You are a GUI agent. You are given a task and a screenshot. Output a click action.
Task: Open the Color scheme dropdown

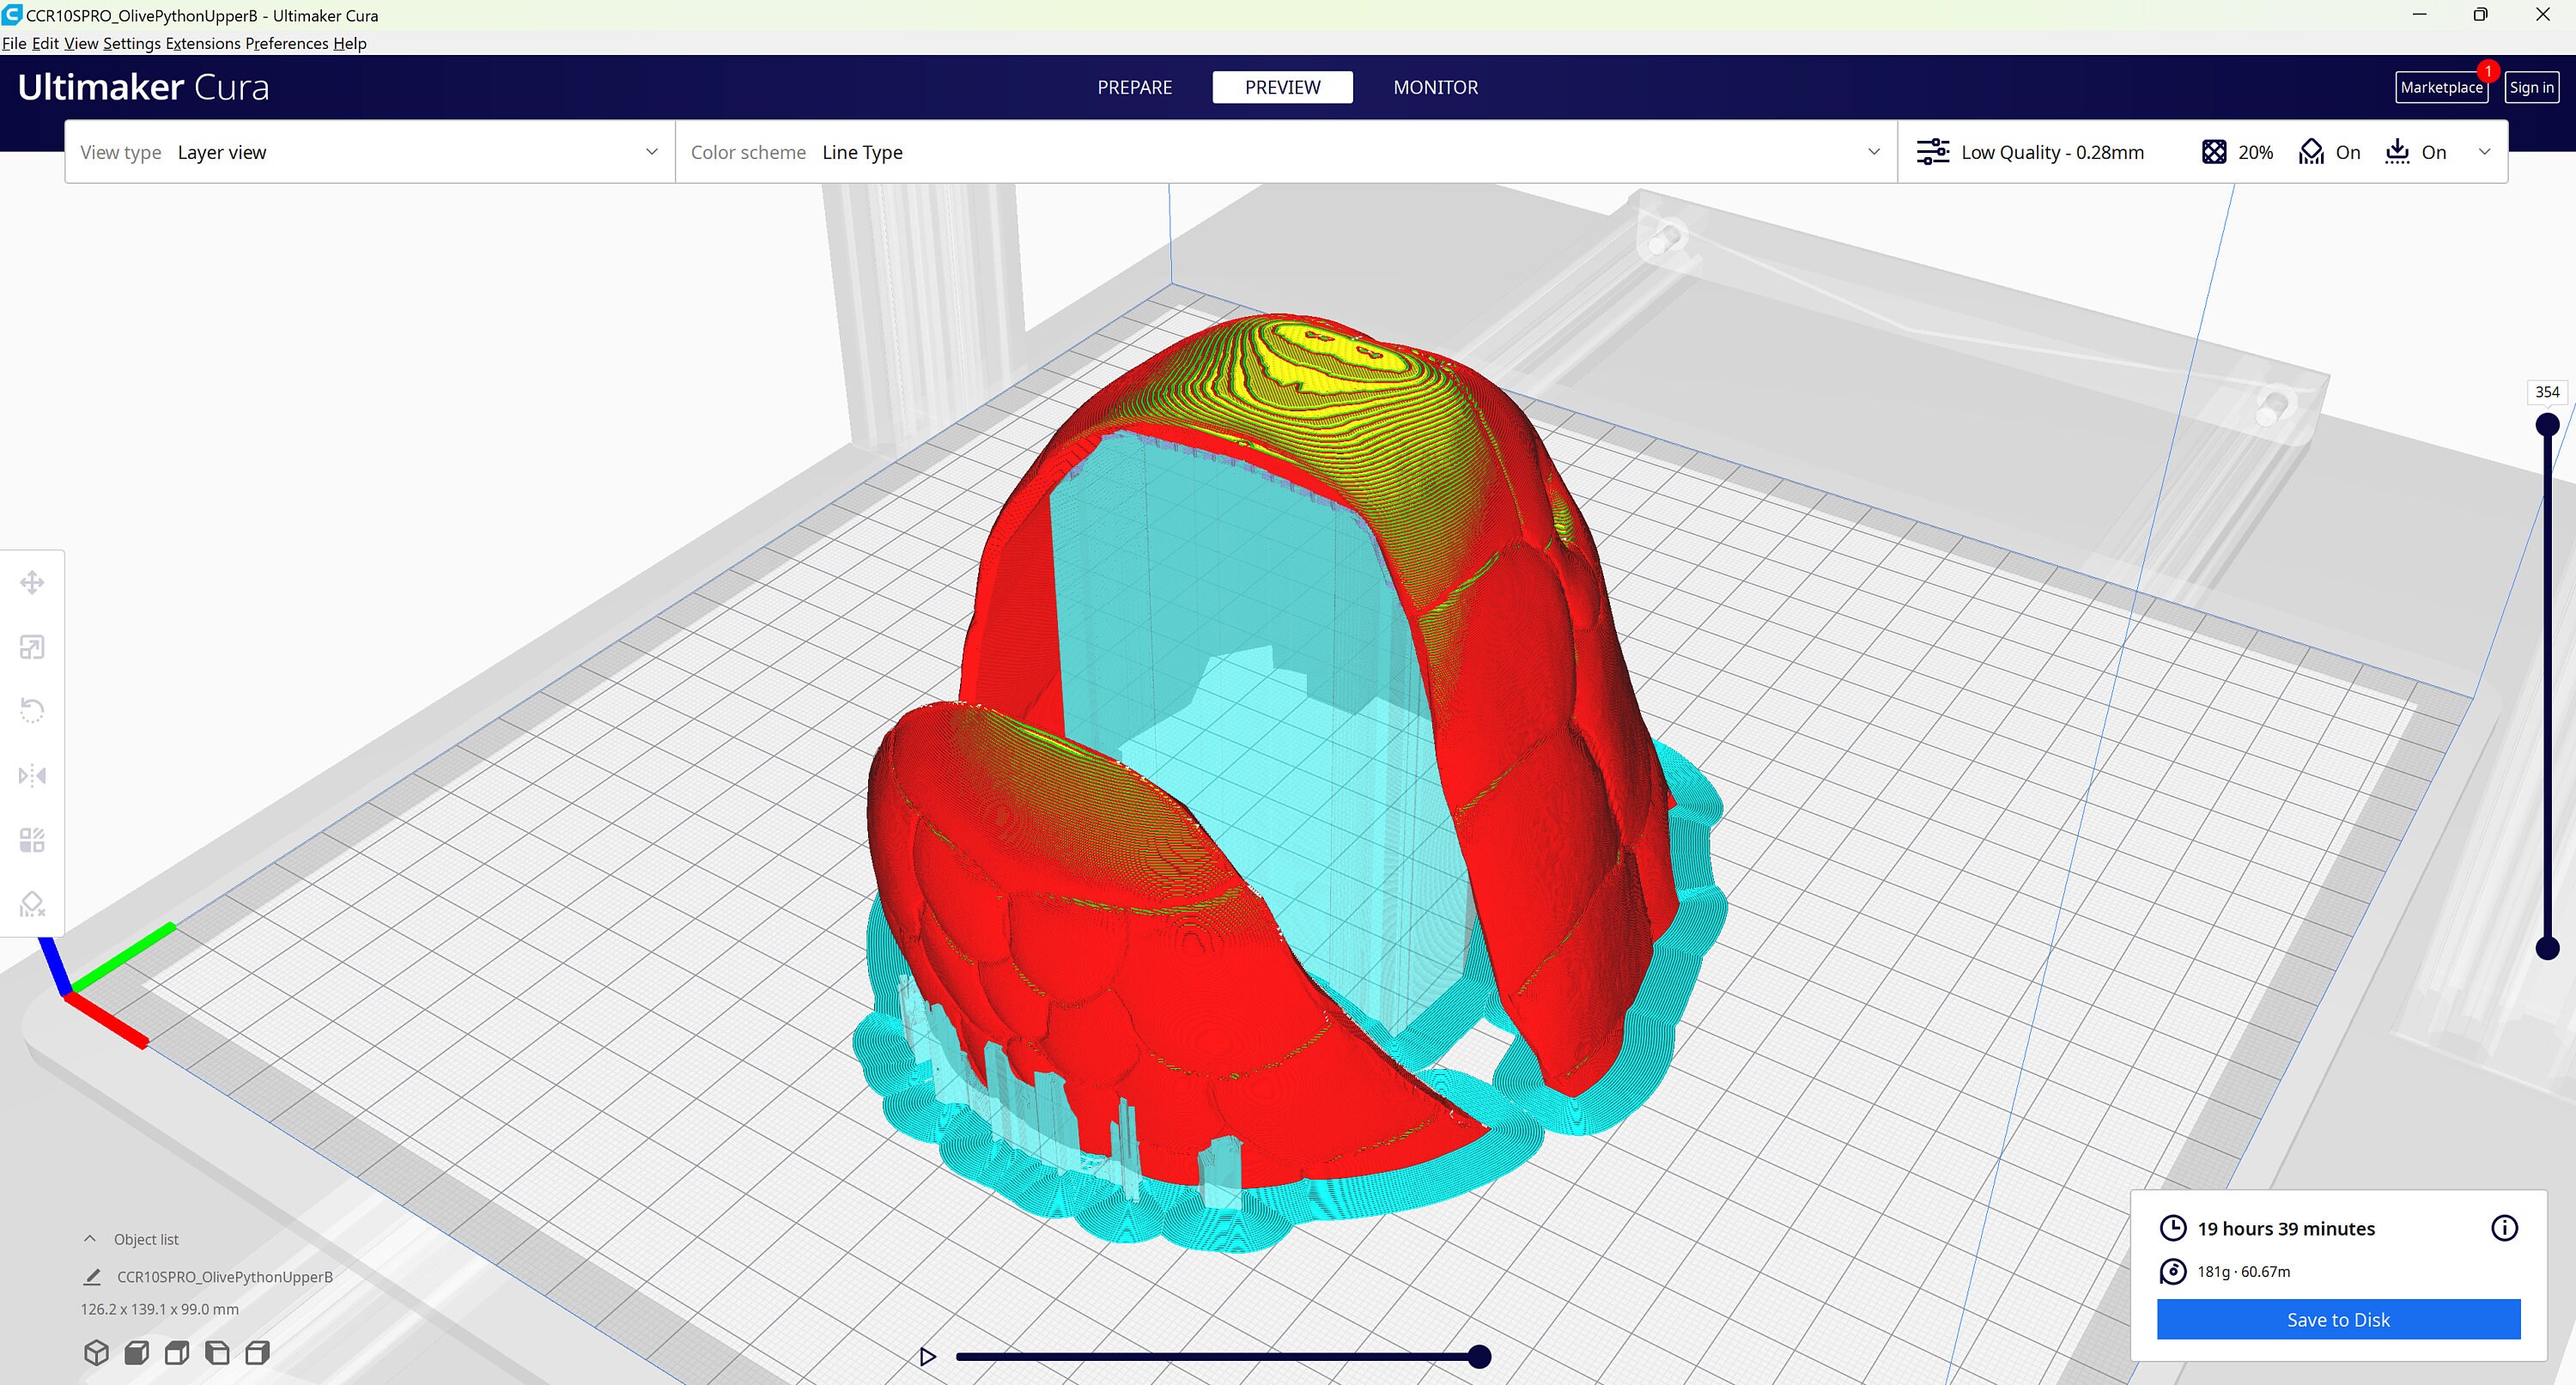(x=1286, y=152)
